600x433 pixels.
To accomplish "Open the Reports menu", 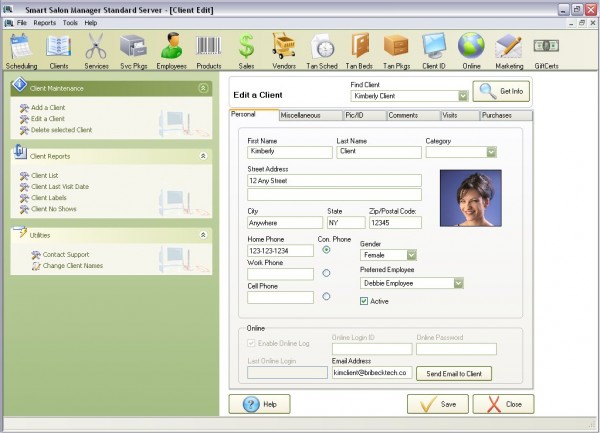I will click(44, 22).
